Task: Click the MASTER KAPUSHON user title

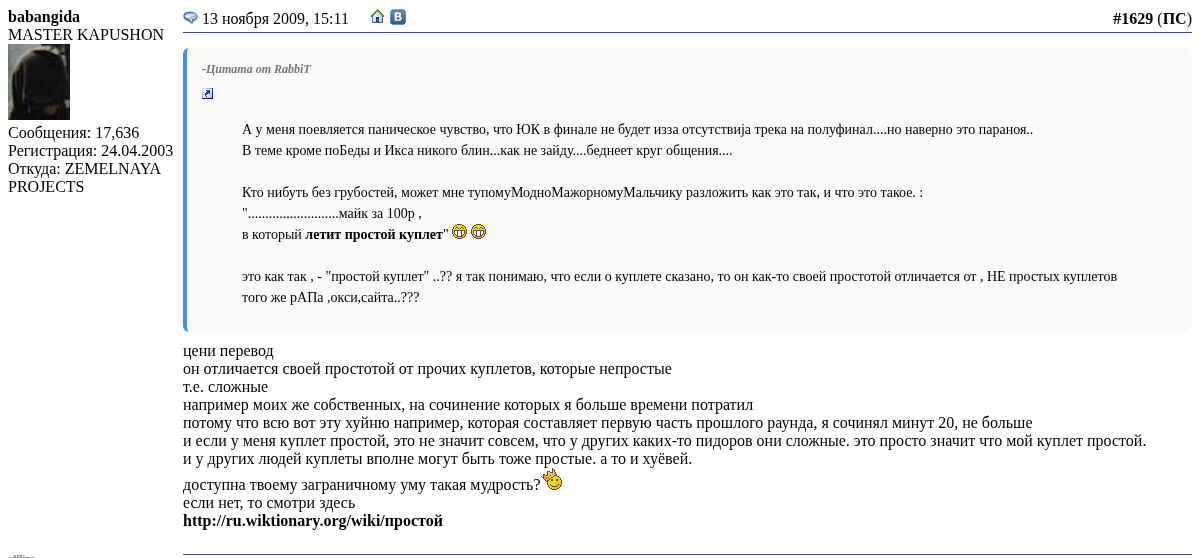Action: point(86,35)
